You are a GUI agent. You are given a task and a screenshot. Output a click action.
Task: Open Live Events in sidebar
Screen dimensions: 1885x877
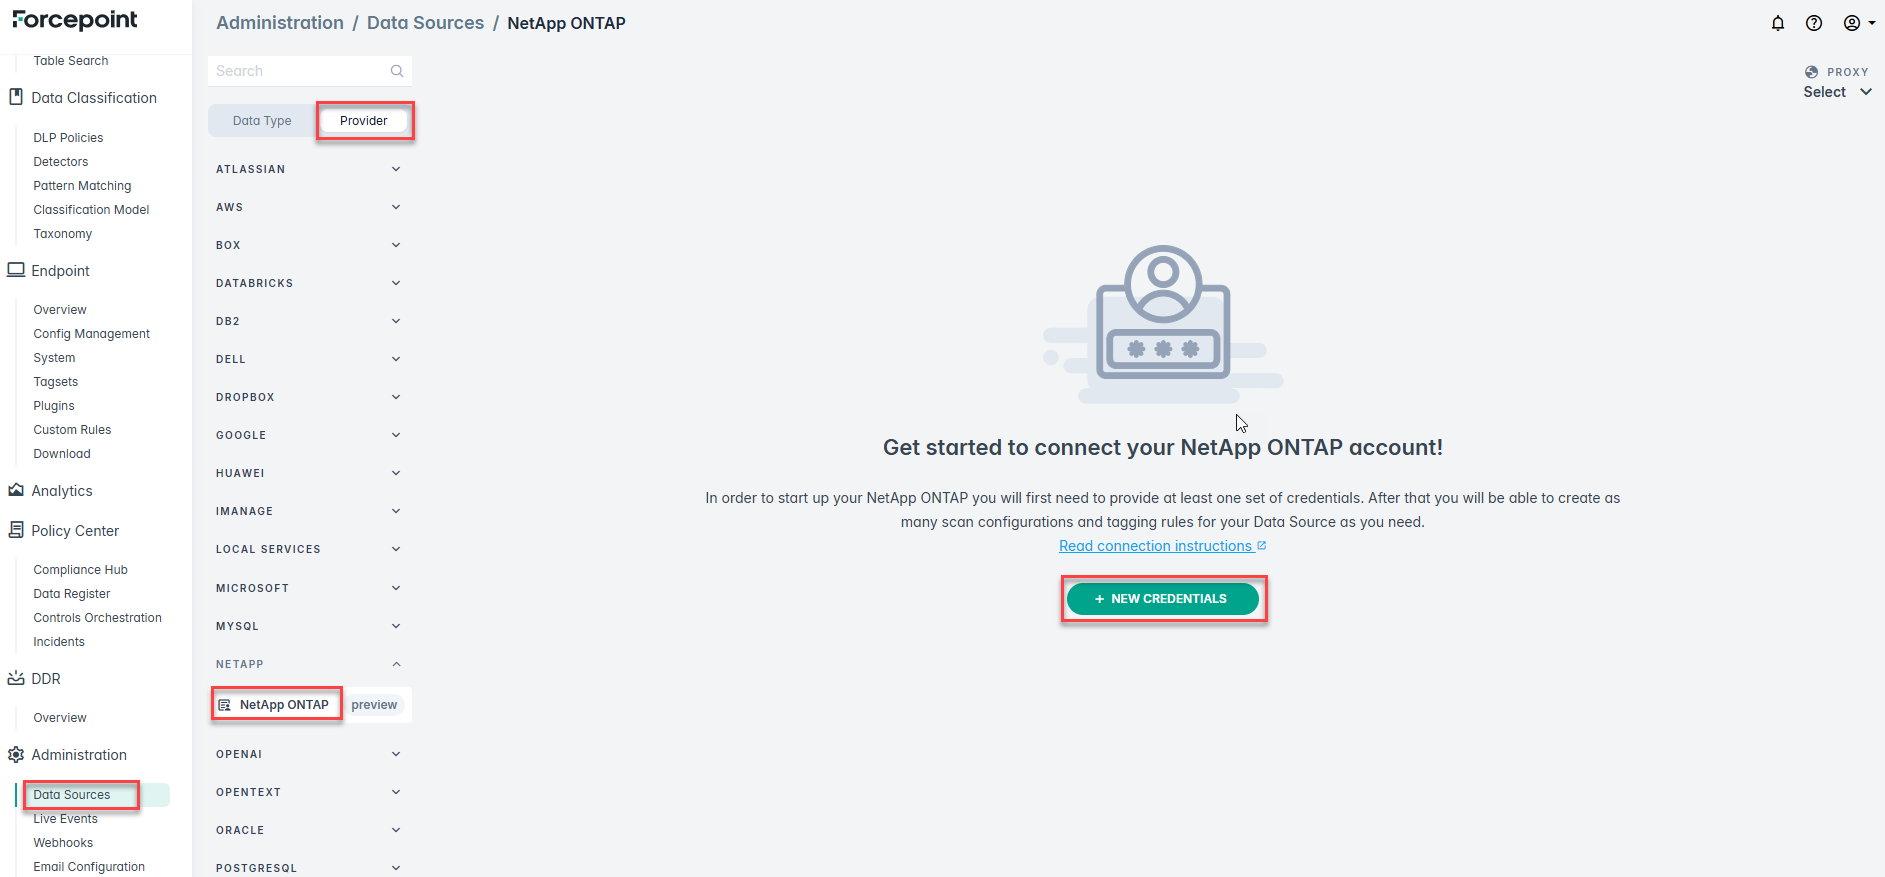tap(66, 819)
